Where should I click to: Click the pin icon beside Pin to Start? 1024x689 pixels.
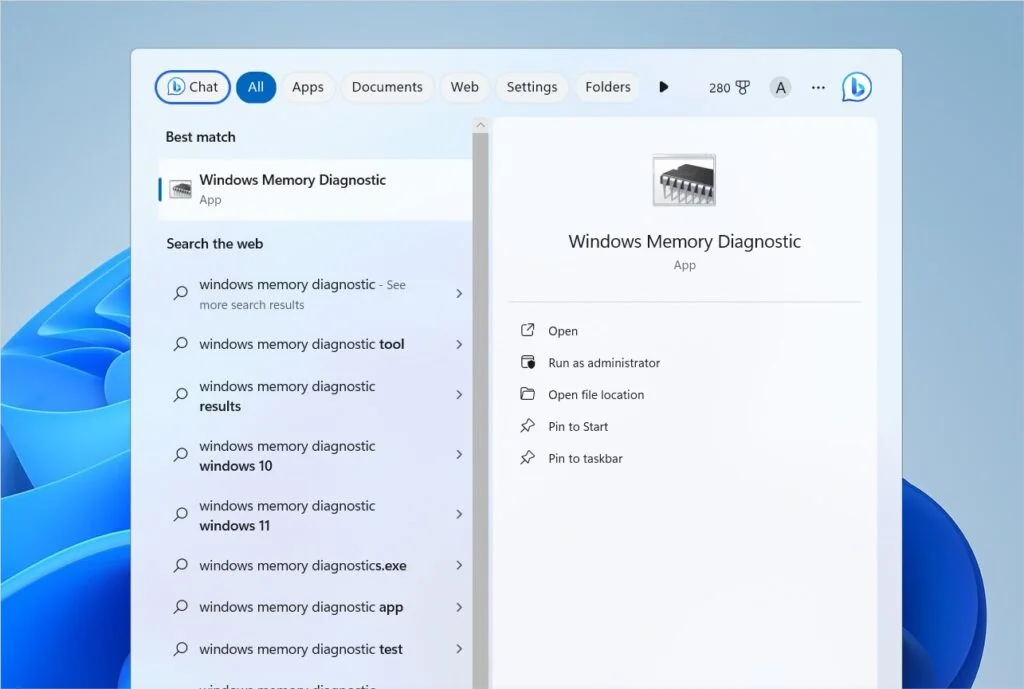(x=528, y=426)
